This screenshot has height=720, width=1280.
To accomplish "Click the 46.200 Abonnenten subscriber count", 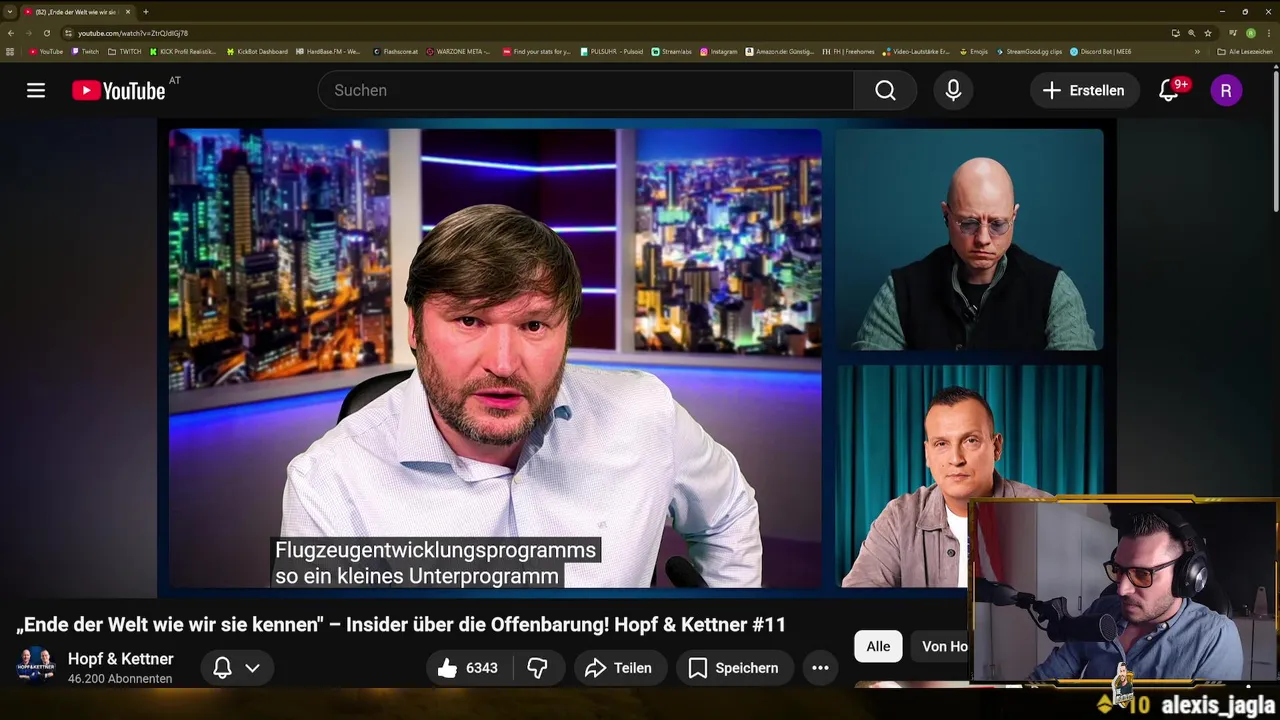I will [x=120, y=679].
